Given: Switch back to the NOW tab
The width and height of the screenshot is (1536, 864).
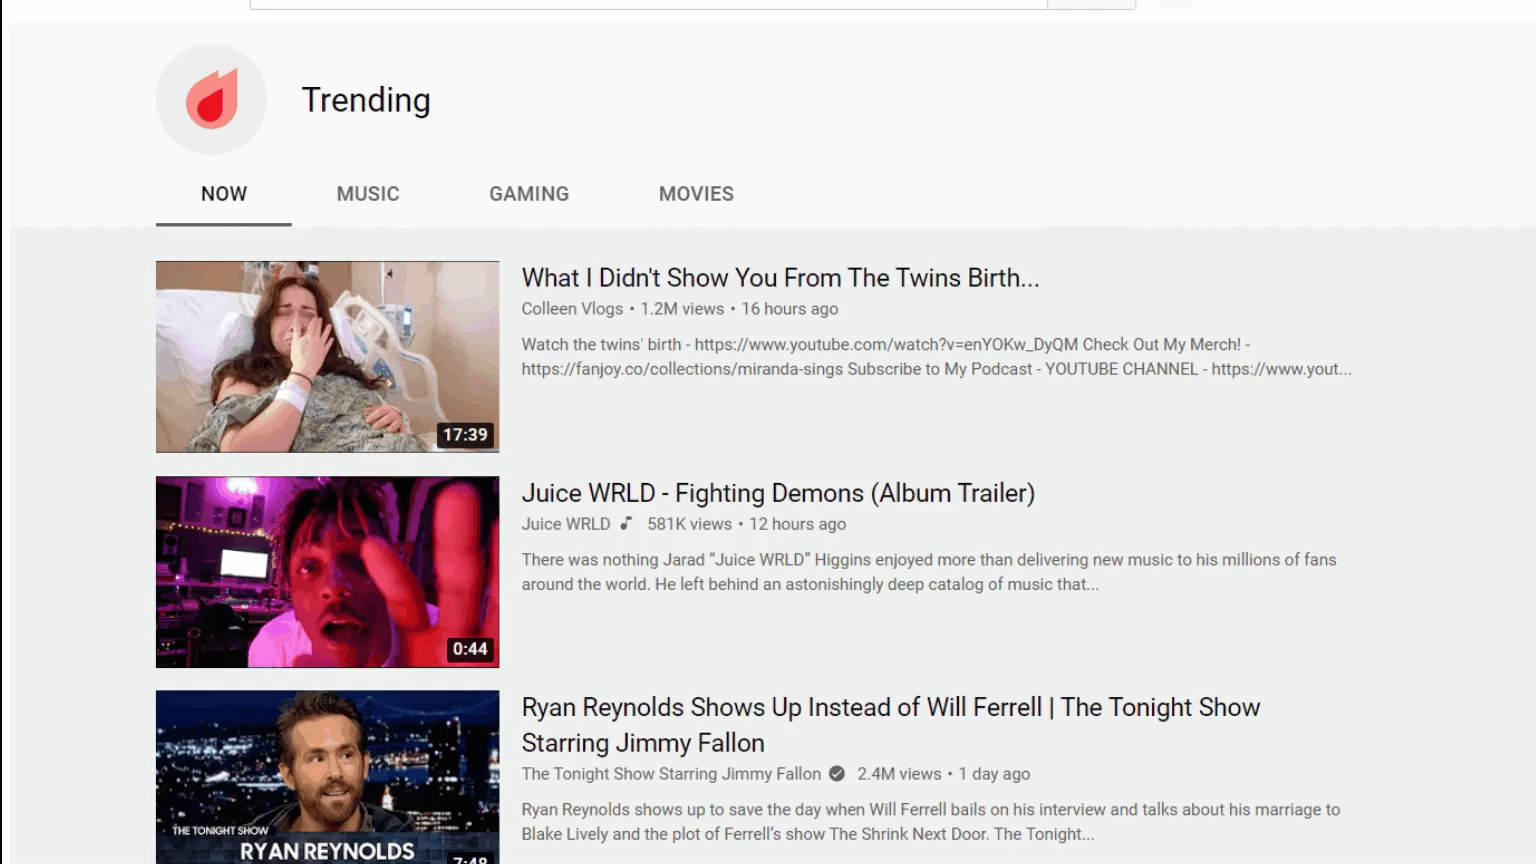Looking at the screenshot, I should [x=223, y=194].
